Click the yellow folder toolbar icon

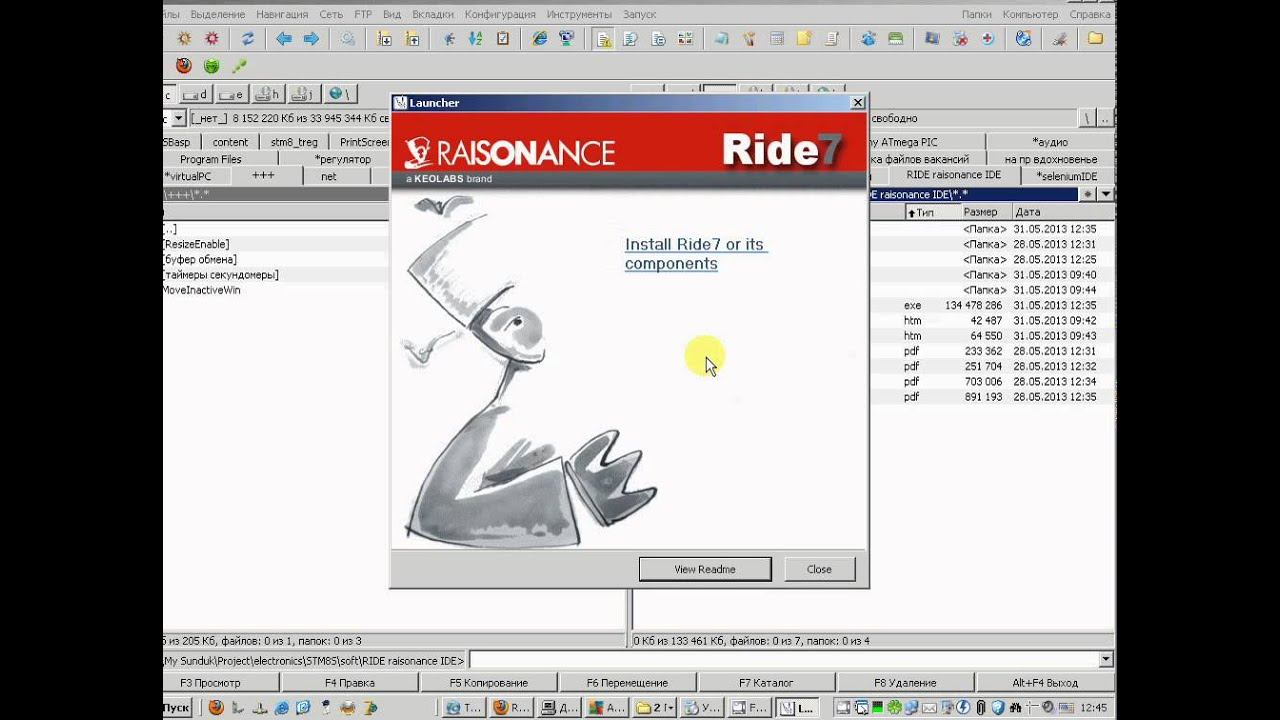[x=1095, y=39]
